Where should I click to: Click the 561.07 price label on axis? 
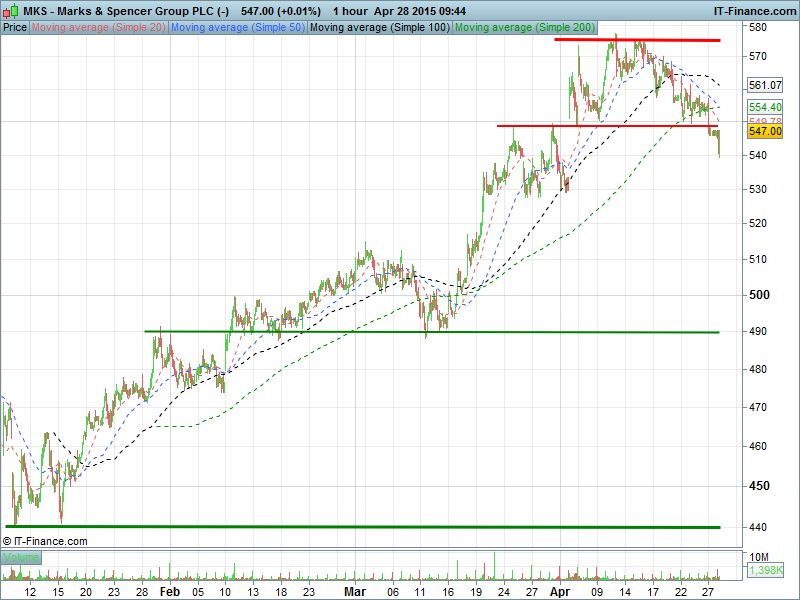click(764, 85)
